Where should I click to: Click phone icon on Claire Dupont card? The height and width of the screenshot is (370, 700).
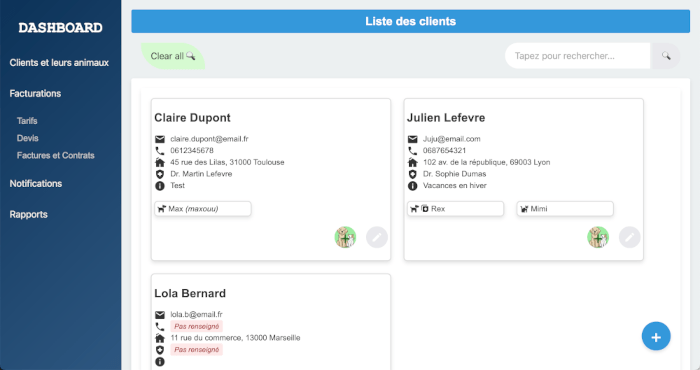(160, 151)
